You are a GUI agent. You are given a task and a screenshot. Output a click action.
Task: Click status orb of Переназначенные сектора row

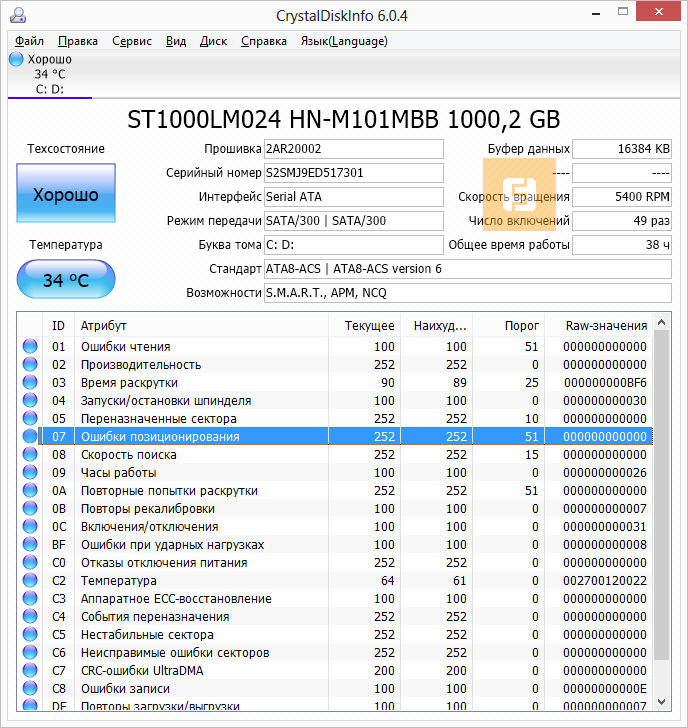tap(30, 418)
